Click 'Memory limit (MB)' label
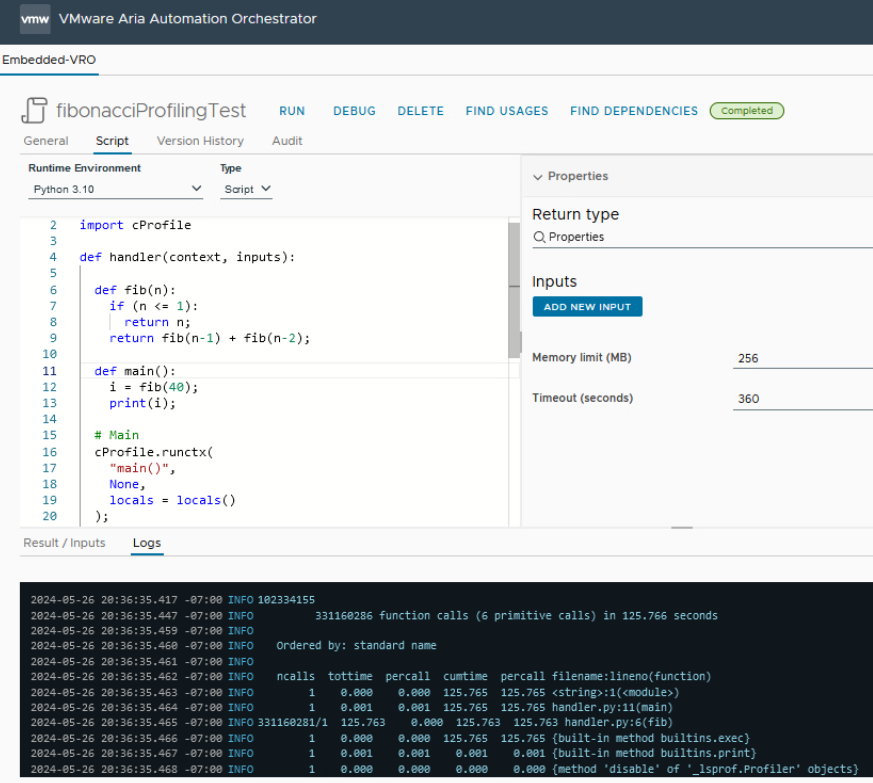 coord(582,358)
